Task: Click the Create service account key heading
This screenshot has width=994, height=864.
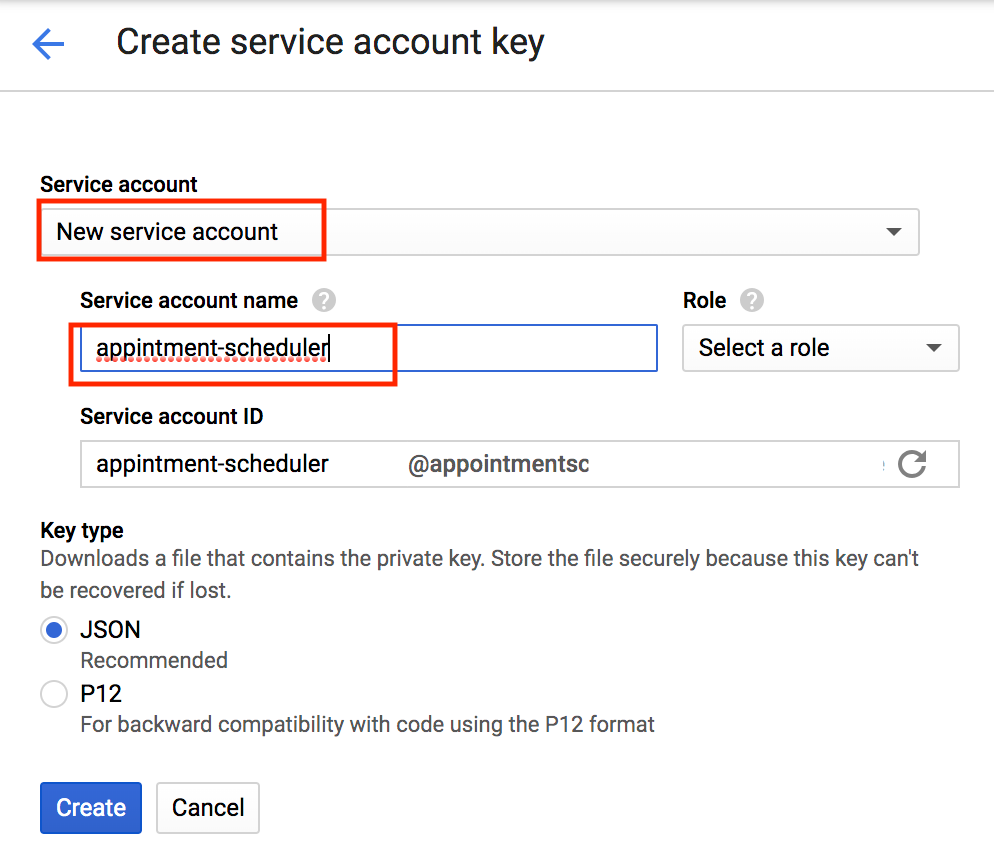Action: 330,43
